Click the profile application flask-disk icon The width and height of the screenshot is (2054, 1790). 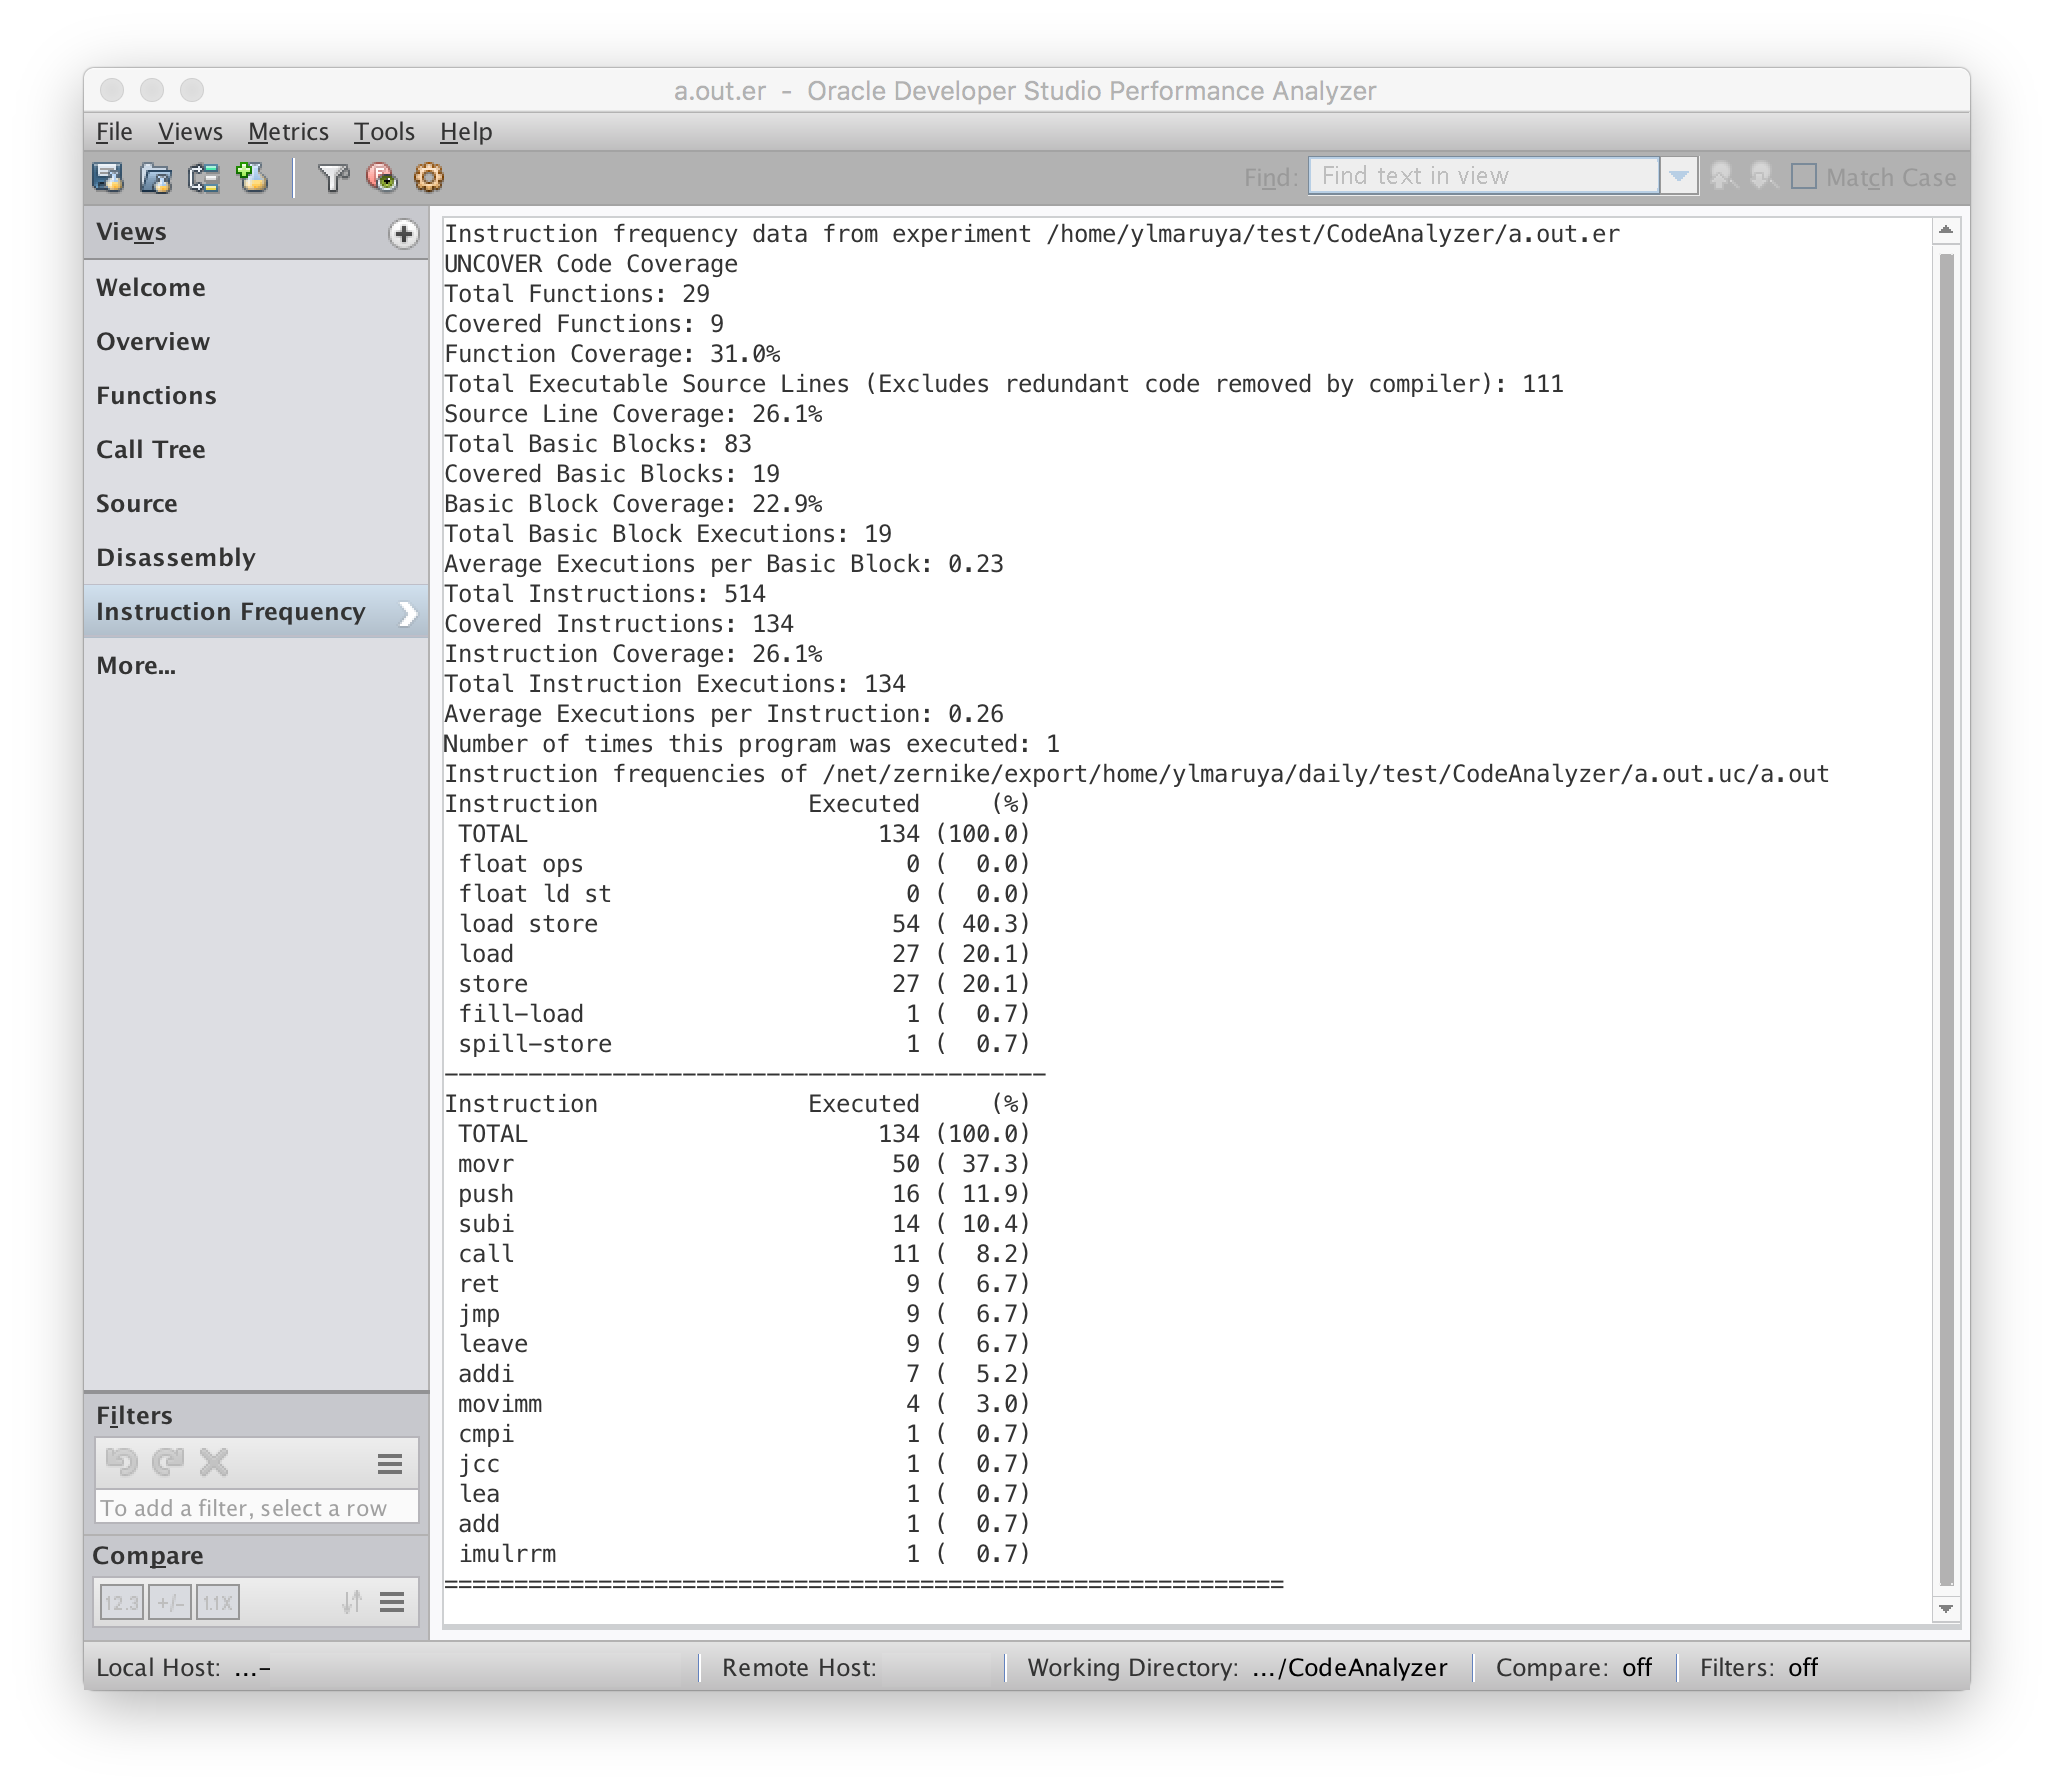(x=108, y=177)
